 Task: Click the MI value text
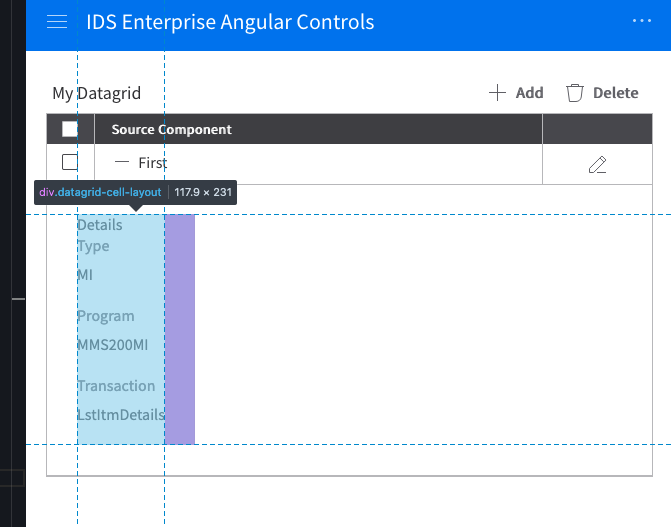[85, 275]
